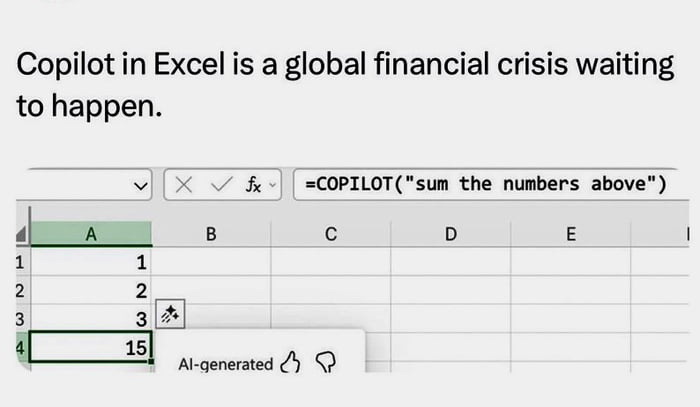700x407 pixels.
Task: Open the Name Box dropdown arrow
Action: tap(140, 186)
